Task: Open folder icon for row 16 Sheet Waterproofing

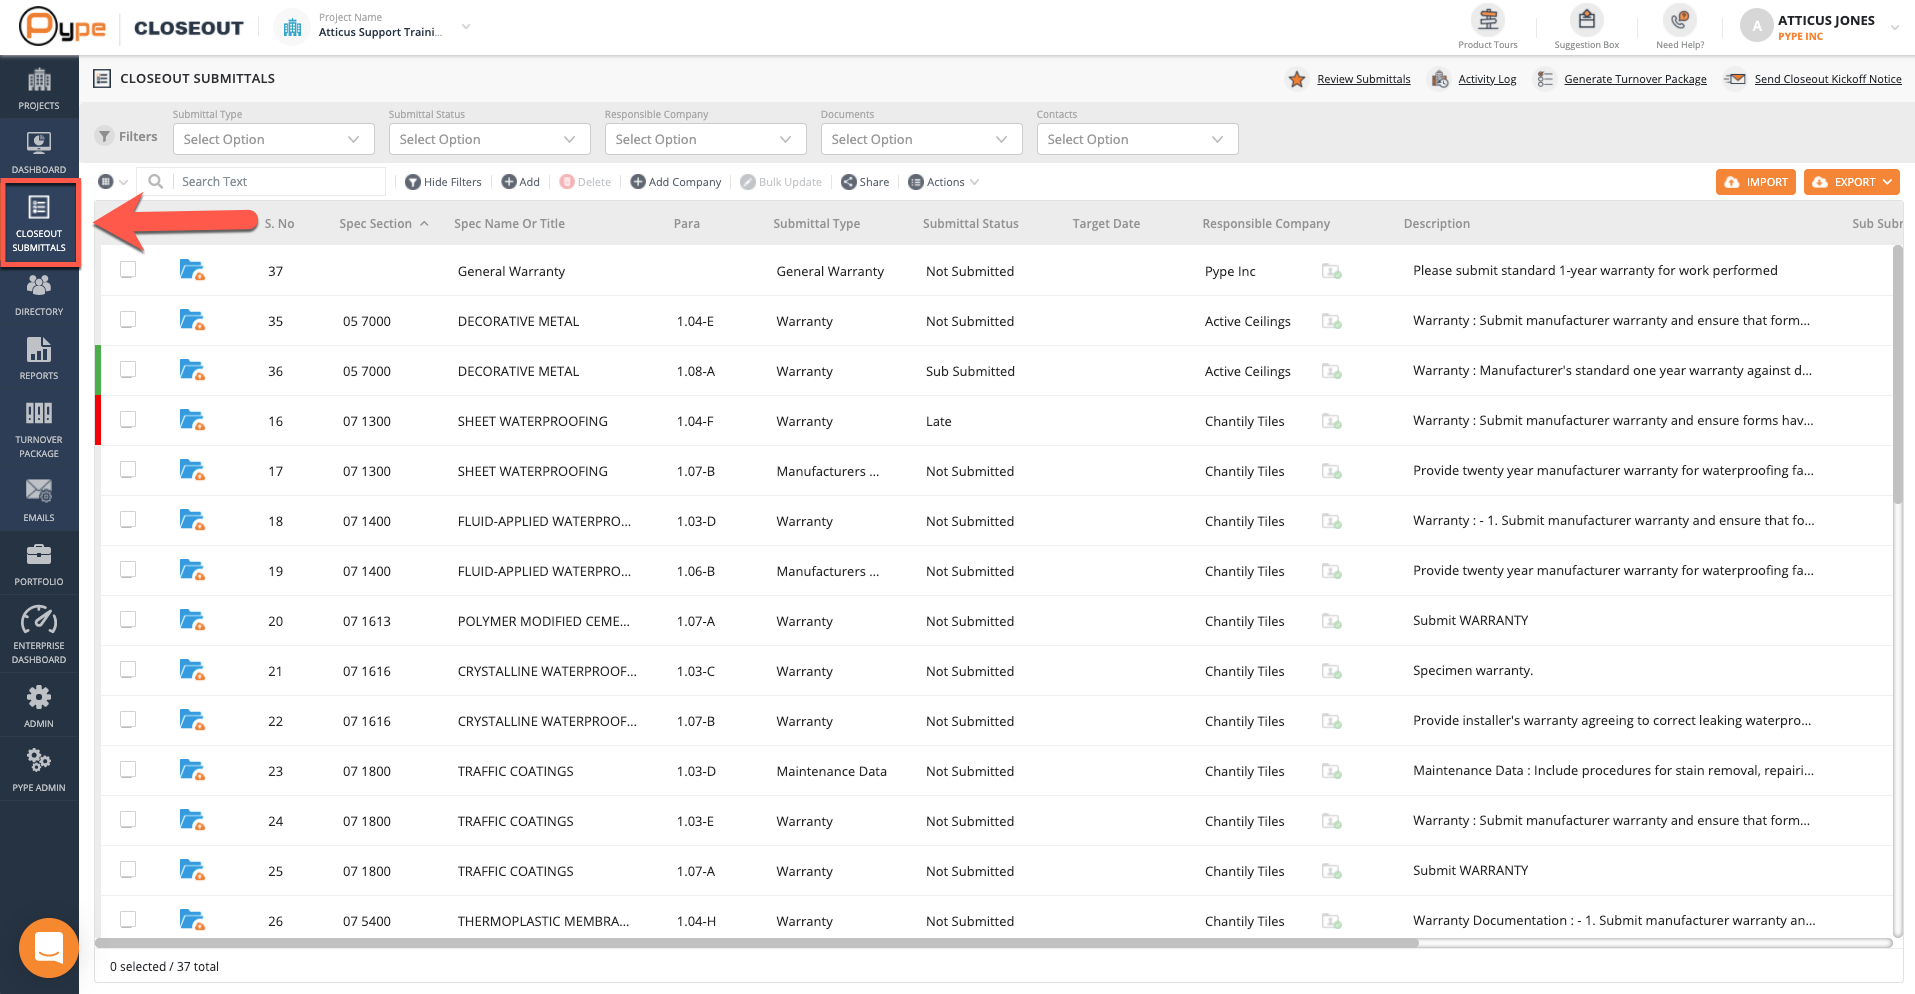Action: pos(192,420)
